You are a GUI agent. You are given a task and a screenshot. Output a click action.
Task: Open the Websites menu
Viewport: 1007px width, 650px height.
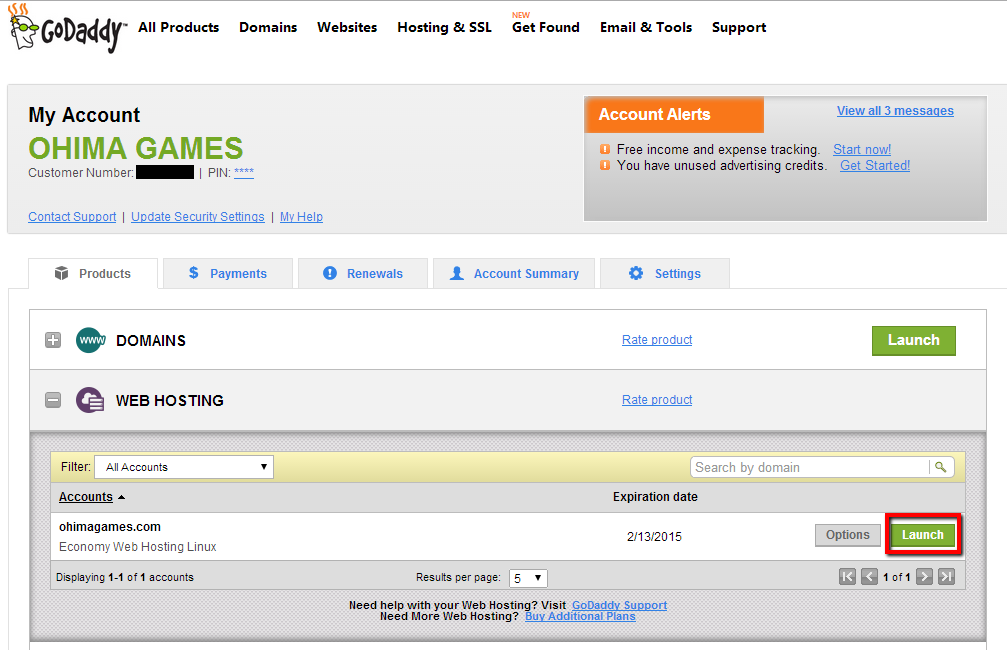point(347,28)
